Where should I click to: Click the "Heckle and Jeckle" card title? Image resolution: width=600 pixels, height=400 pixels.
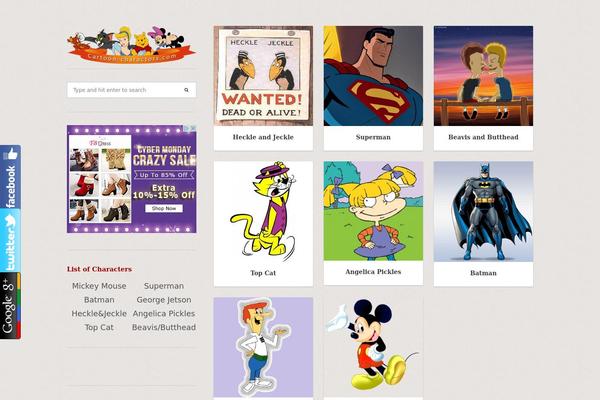pos(263,137)
